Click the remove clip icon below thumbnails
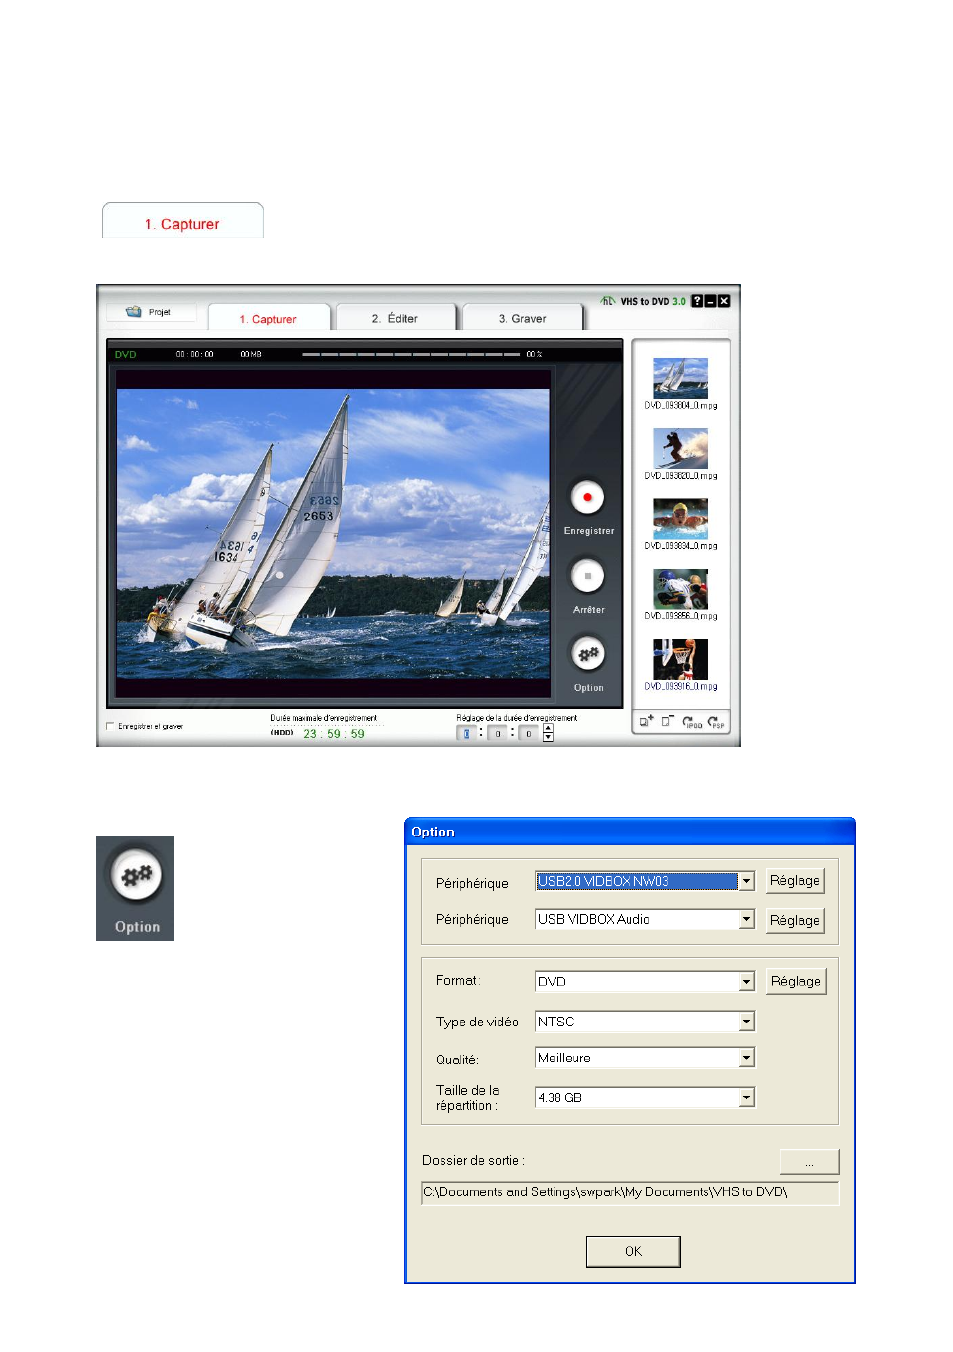The height and width of the screenshot is (1352, 953). pyautogui.click(x=668, y=721)
